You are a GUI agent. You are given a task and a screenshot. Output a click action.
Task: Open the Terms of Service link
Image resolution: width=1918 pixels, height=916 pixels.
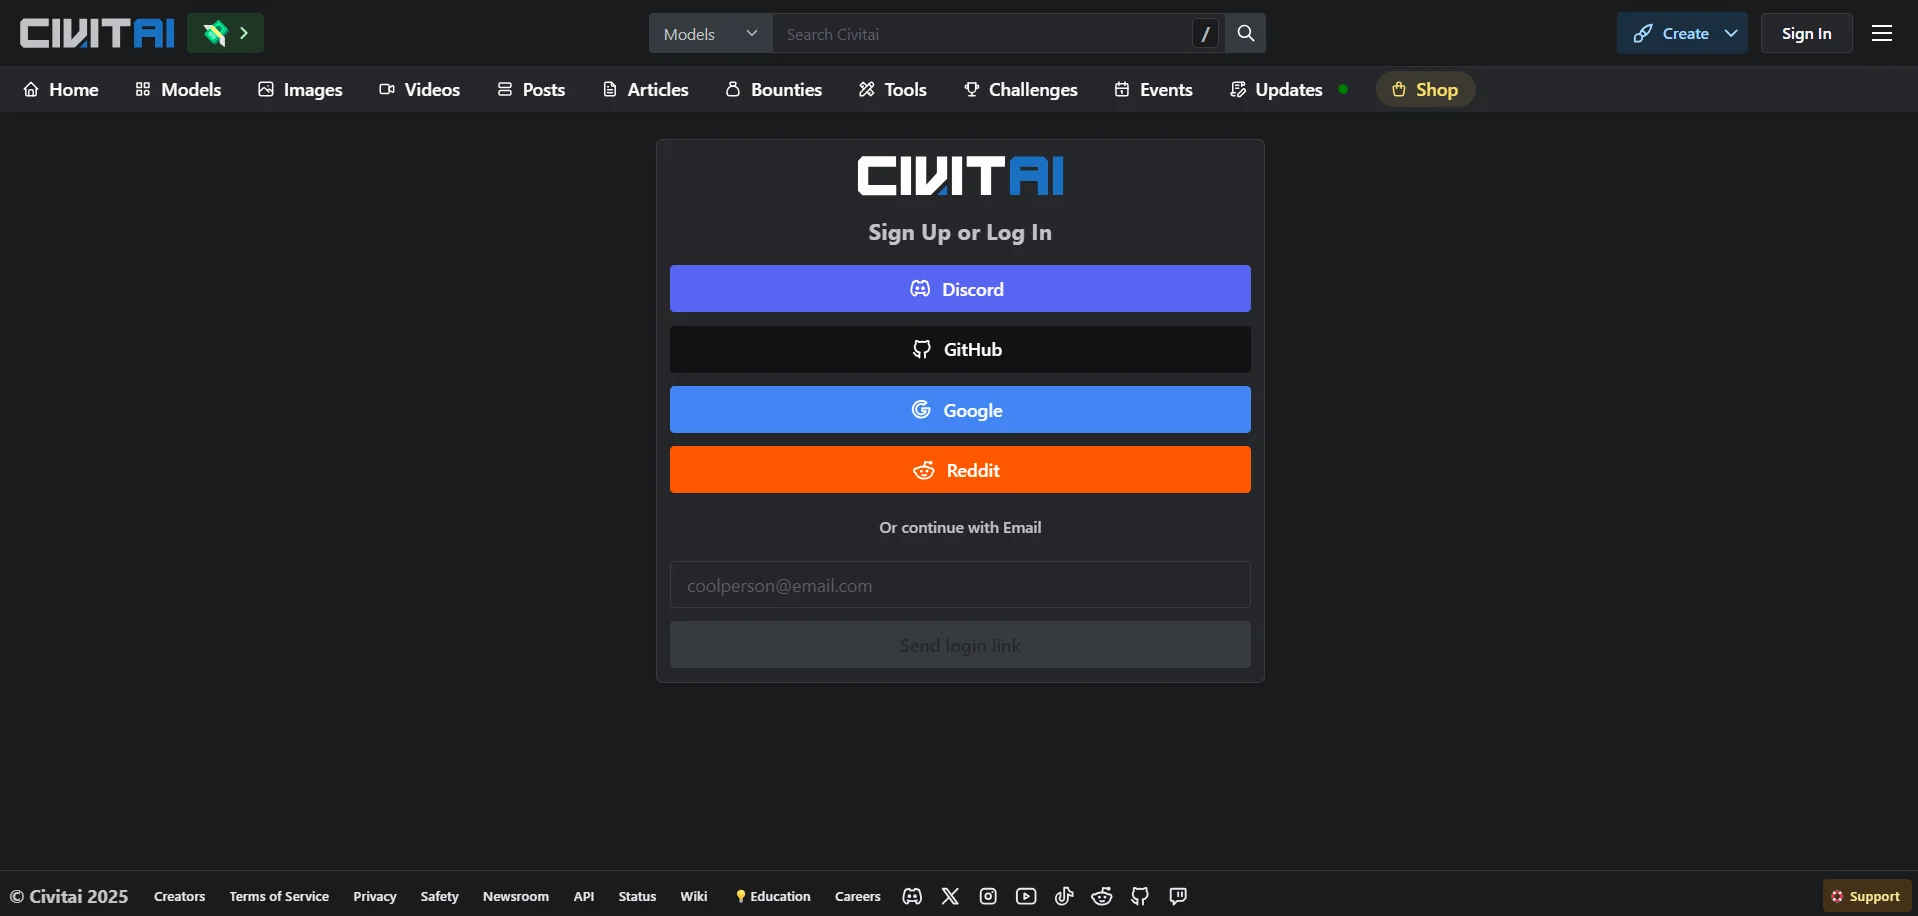click(x=279, y=896)
